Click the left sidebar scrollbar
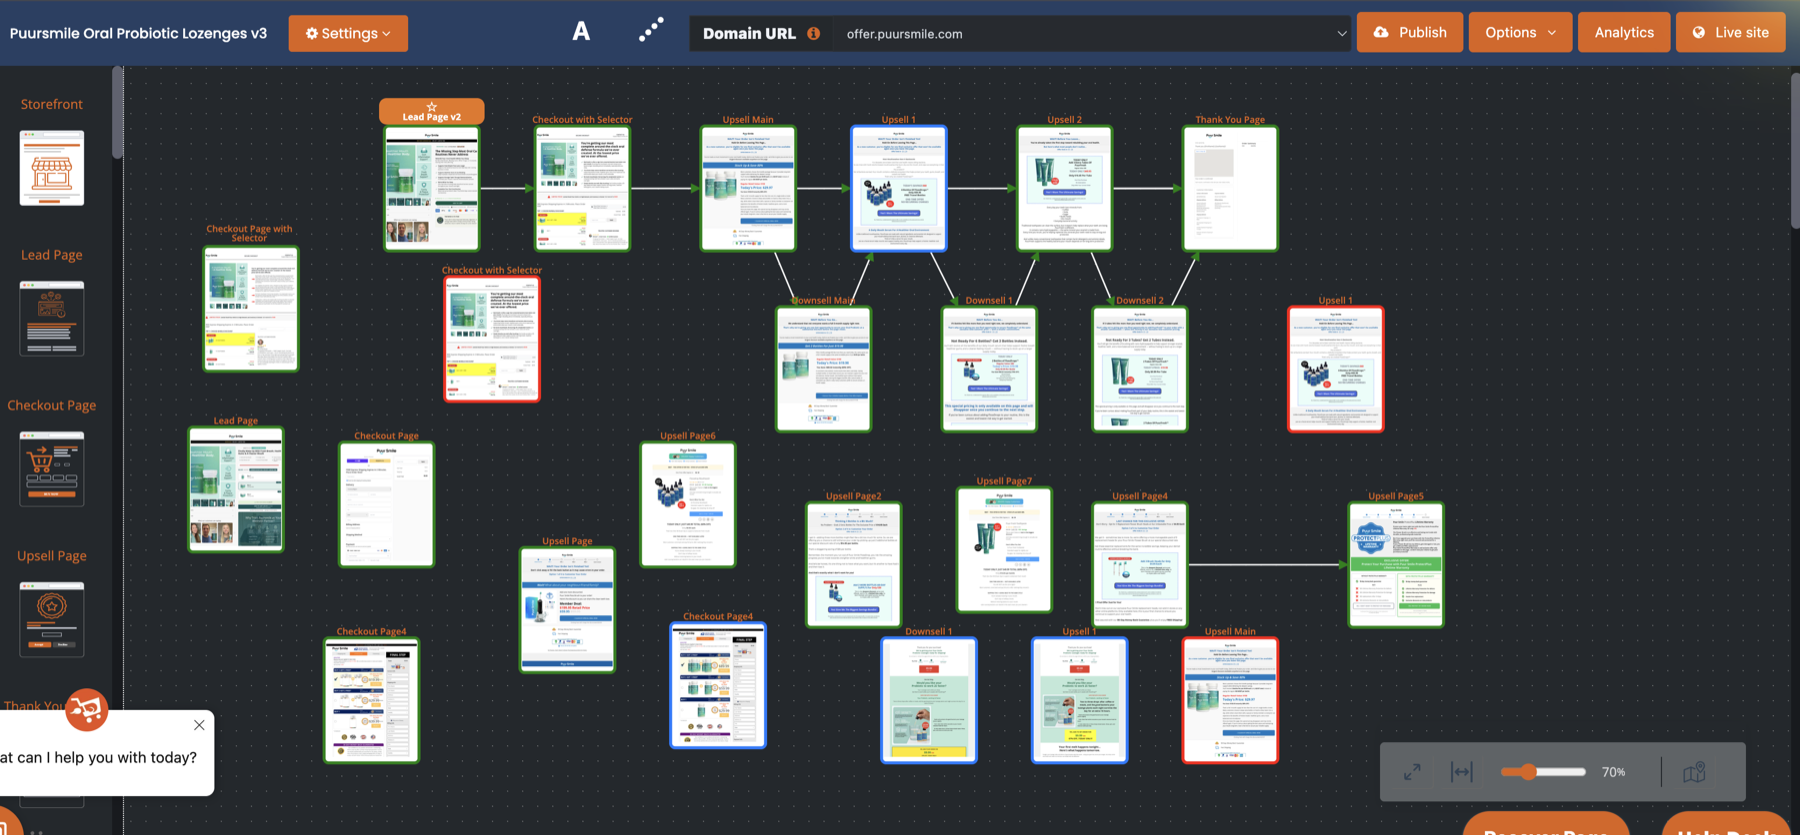Viewport: 1800px width, 835px height. click(117, 112)
